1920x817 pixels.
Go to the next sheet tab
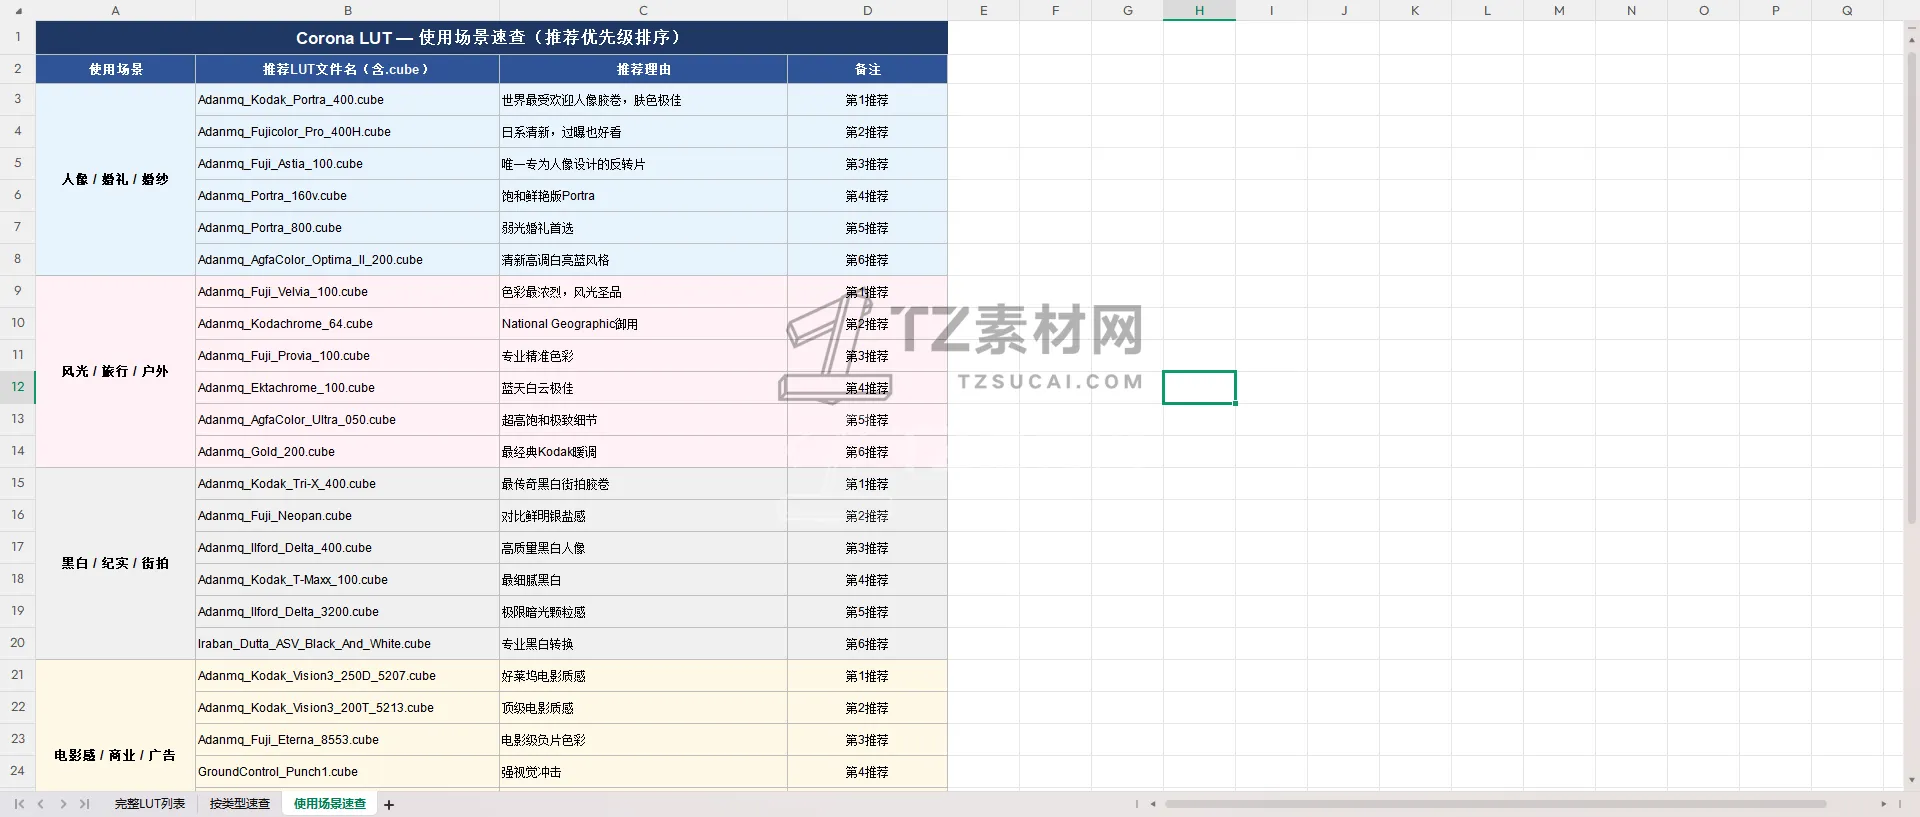[63, 804]
